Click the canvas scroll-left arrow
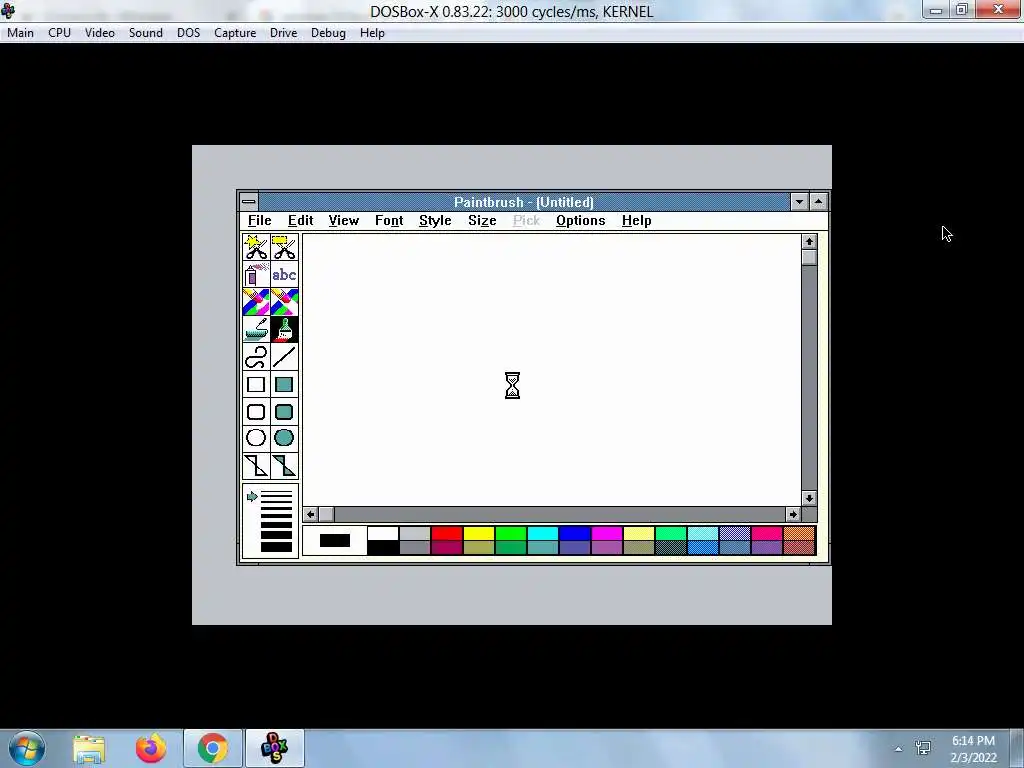1024x768 pixels. pyautogui.click(x=310, y=515)
